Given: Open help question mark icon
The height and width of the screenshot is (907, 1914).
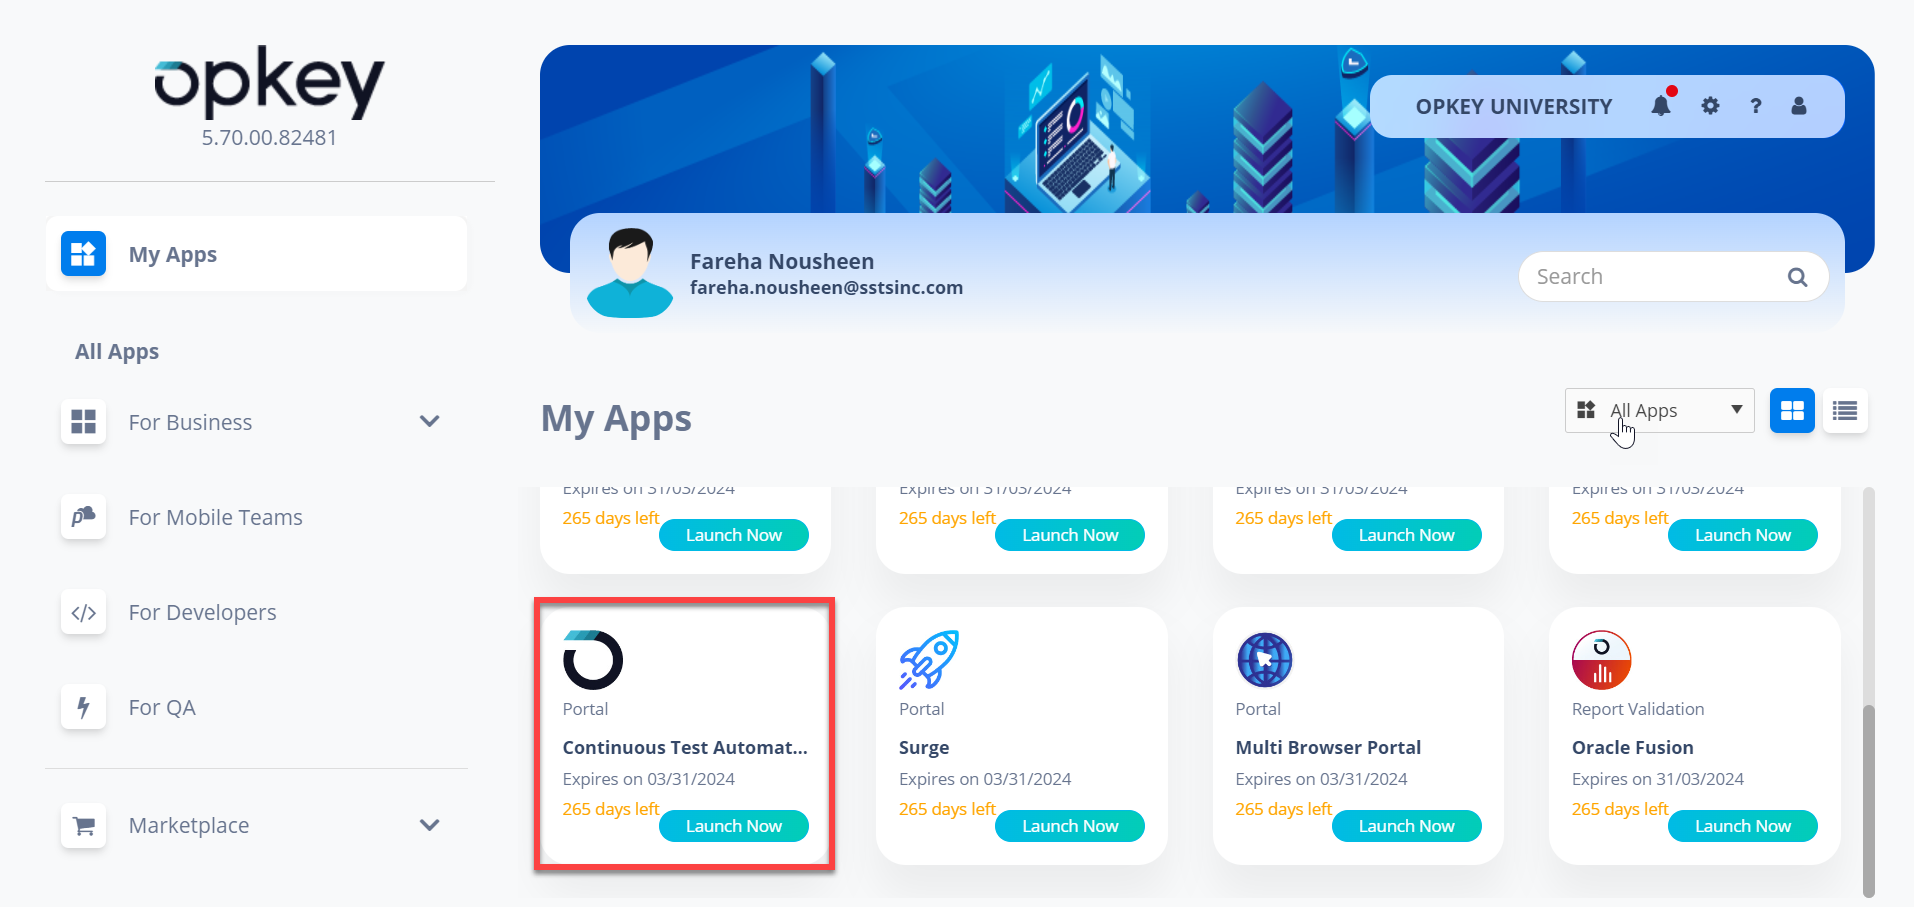Looking at the screenshot, I should click(1755, 105).
